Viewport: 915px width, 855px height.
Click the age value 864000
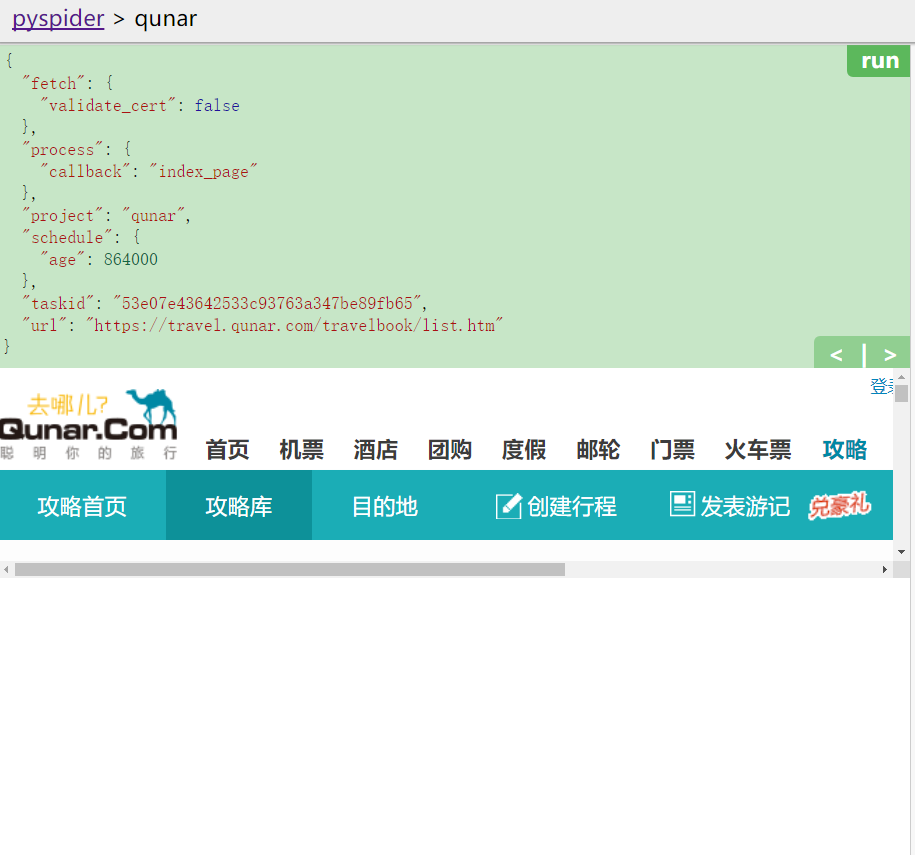tap(131, 259)
